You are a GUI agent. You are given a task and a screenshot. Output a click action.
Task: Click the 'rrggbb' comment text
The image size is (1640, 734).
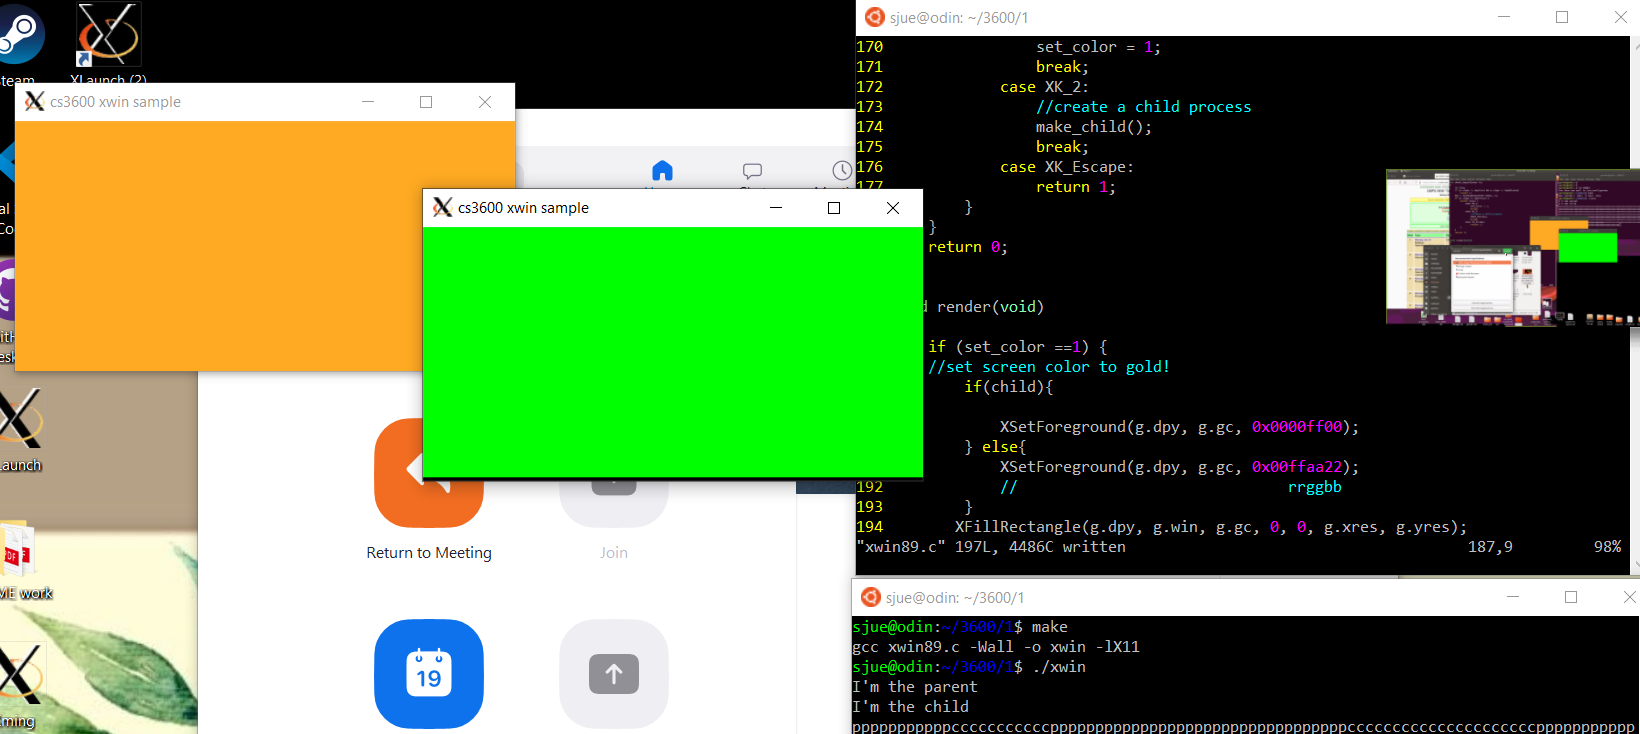pyautogui.click(x=1315, y=487)
